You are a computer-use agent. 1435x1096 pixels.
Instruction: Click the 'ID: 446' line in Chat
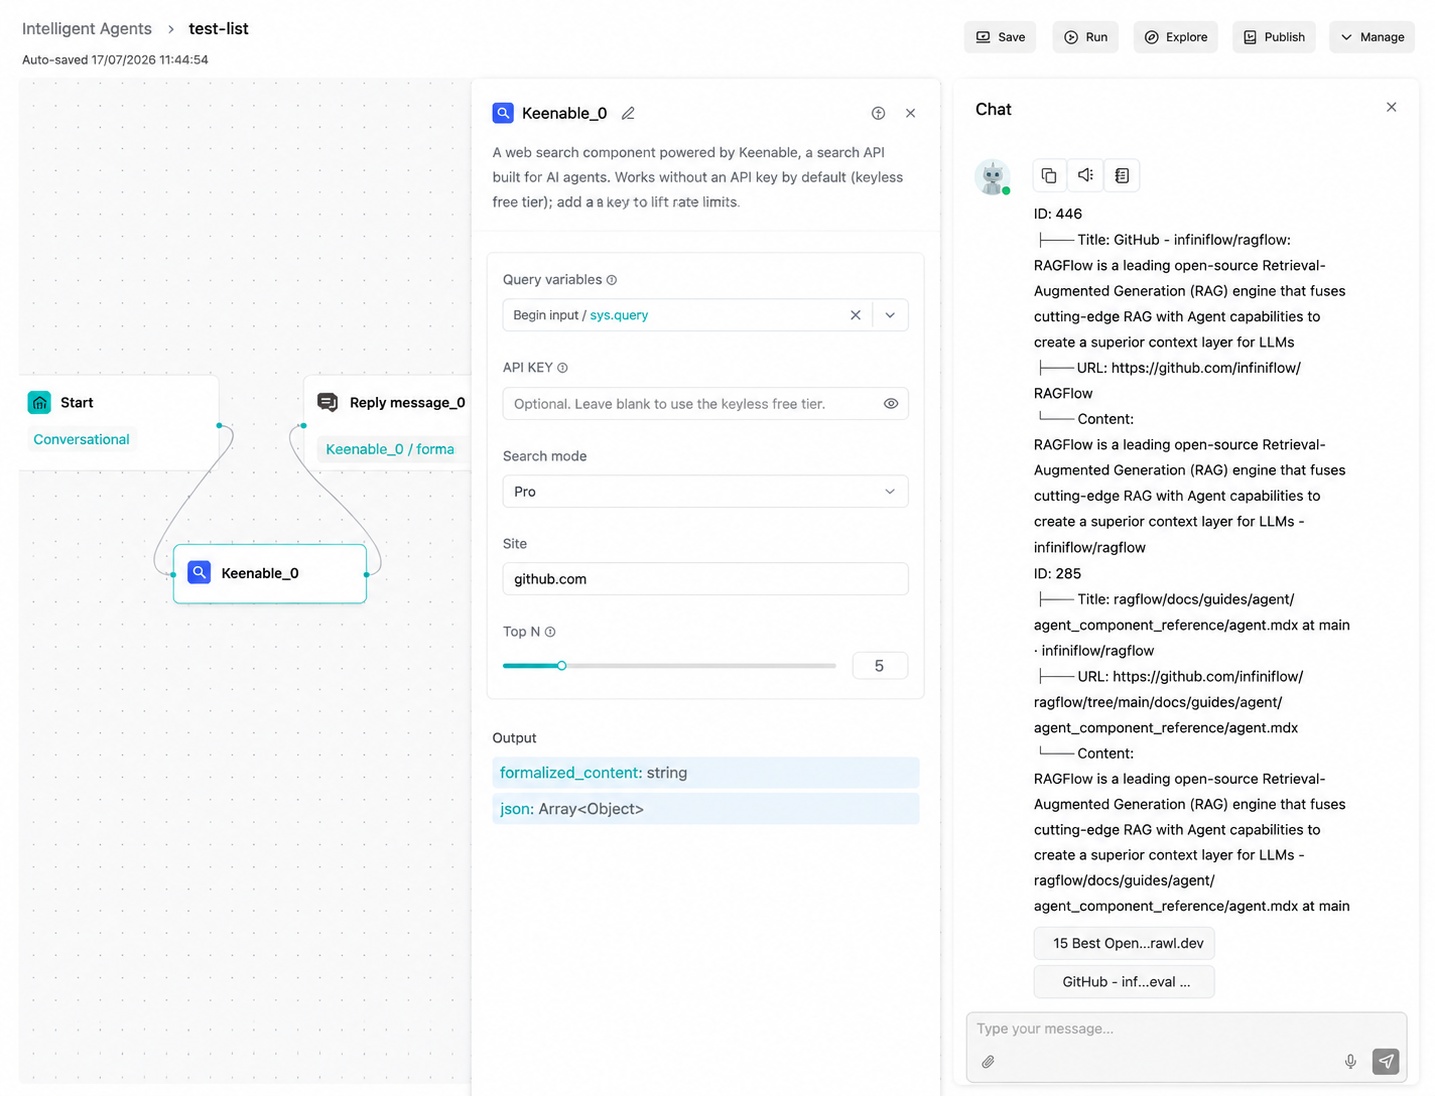click(x=1058, y=214)
